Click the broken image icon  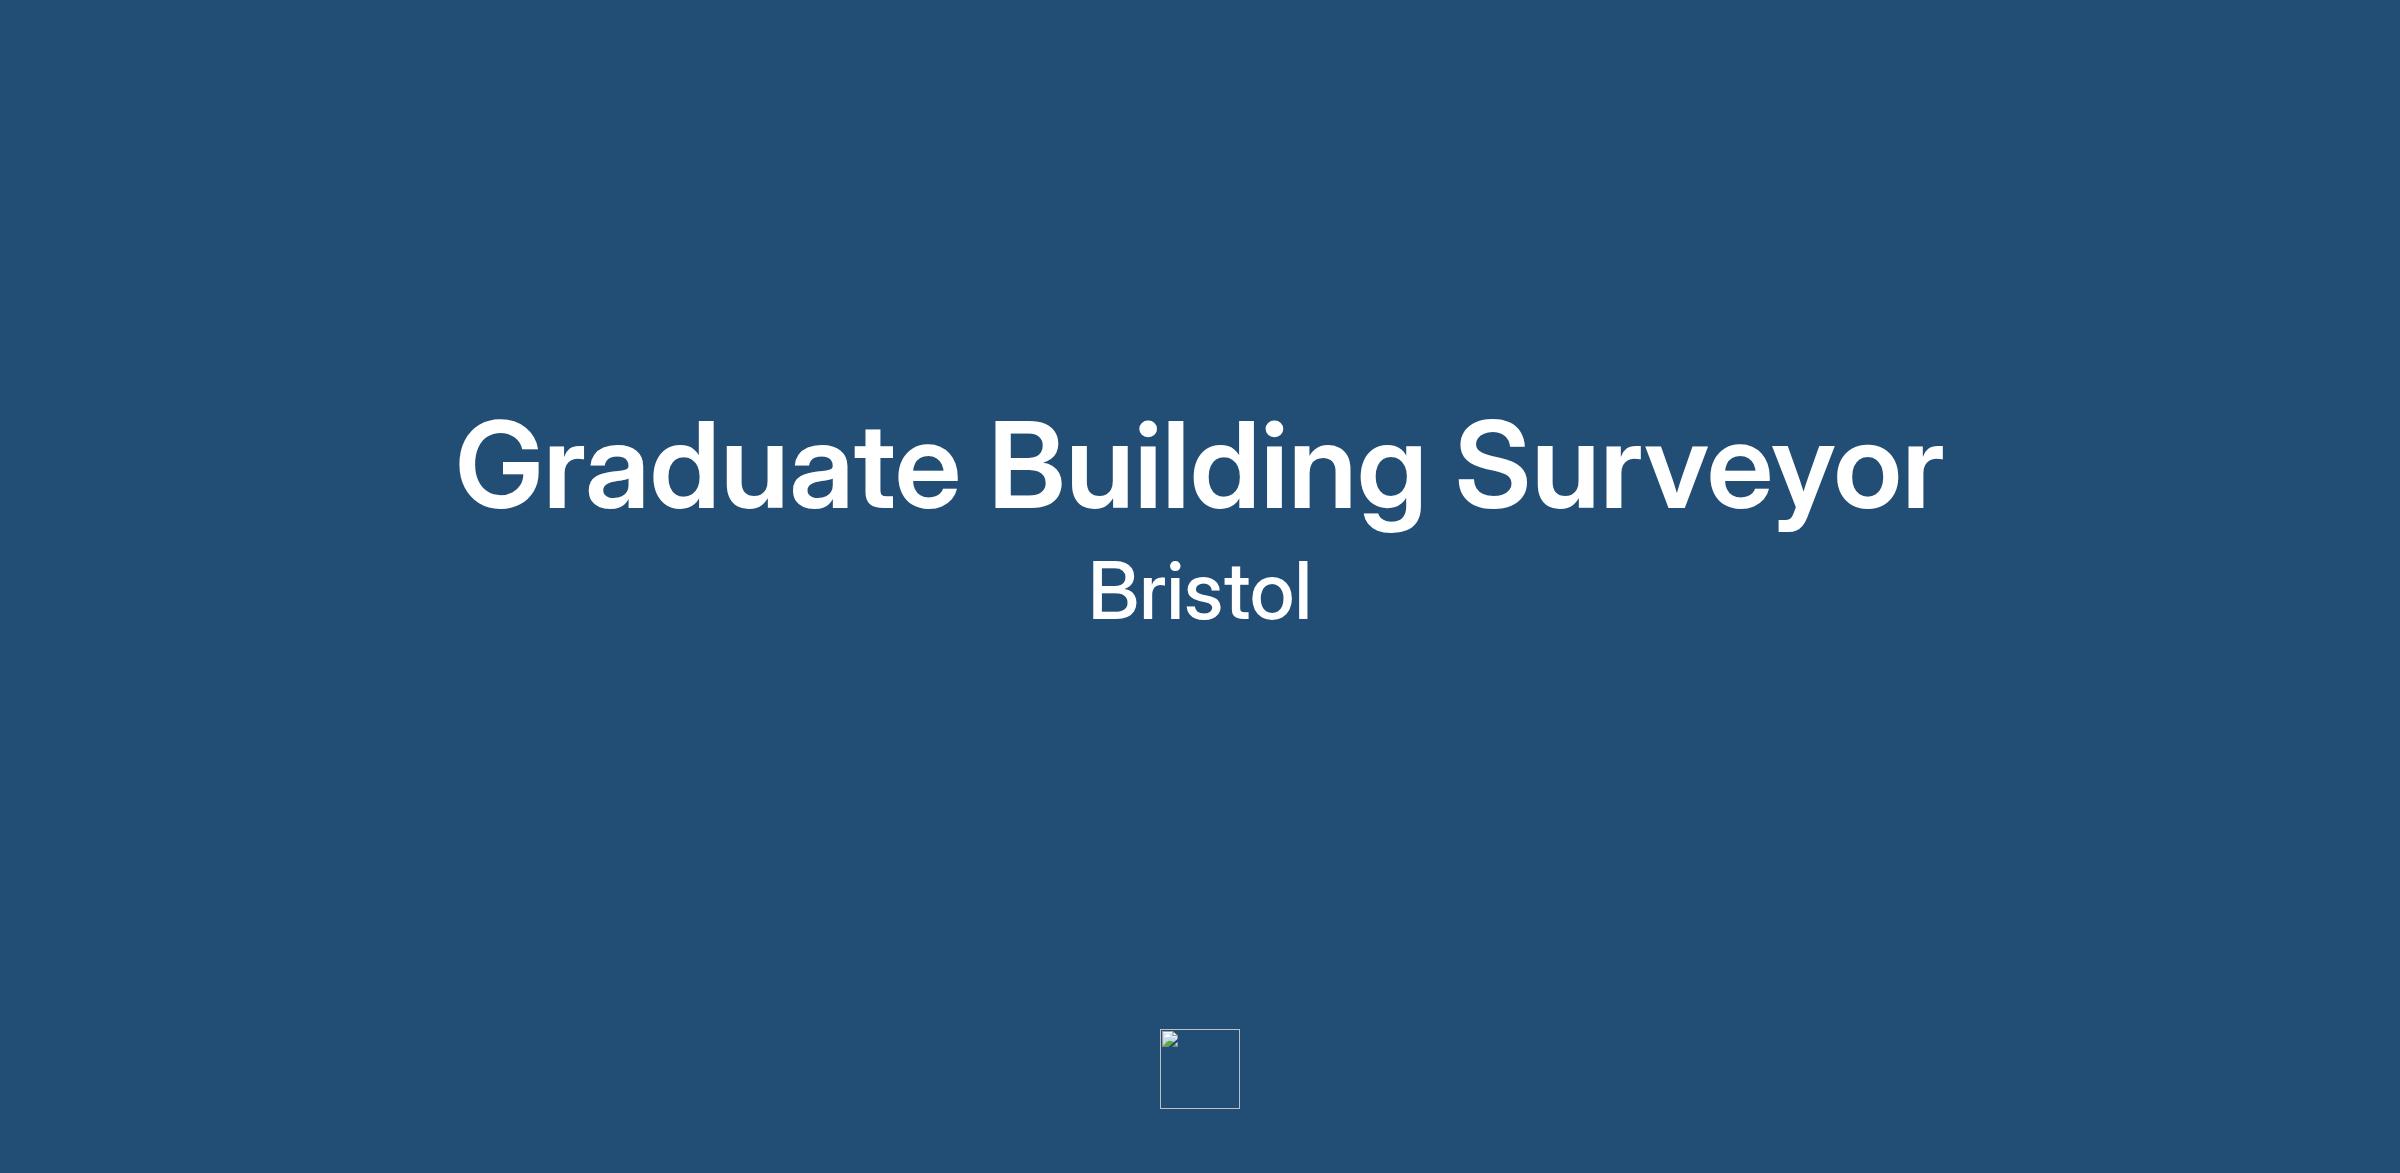coord(1170,1040)
